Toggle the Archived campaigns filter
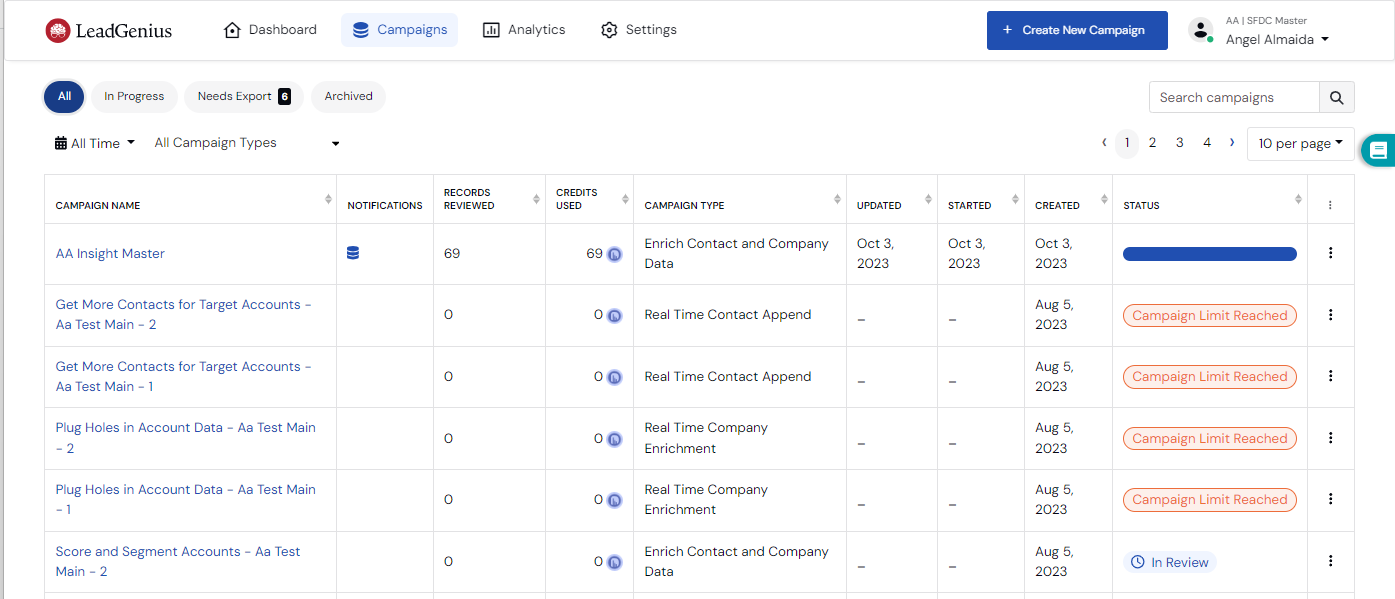 (x=347, y=96)
